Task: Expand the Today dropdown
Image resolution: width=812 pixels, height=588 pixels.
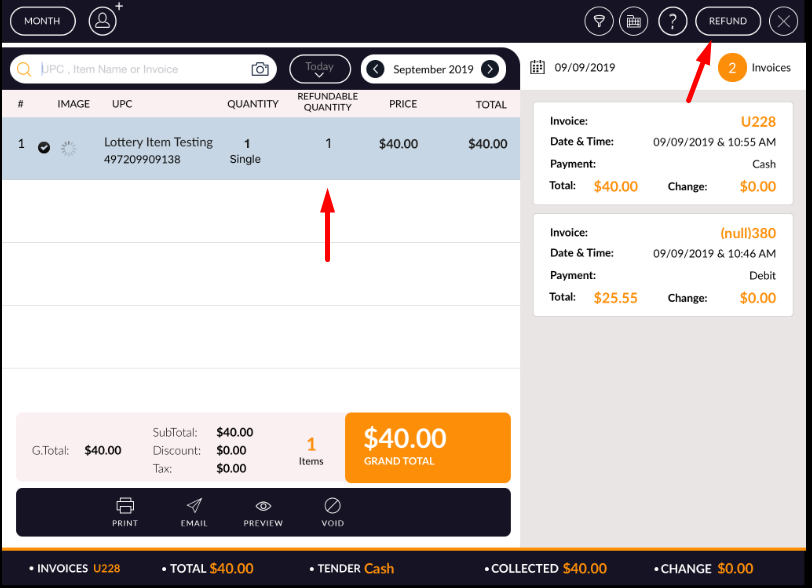Action: tap(320, 69)
